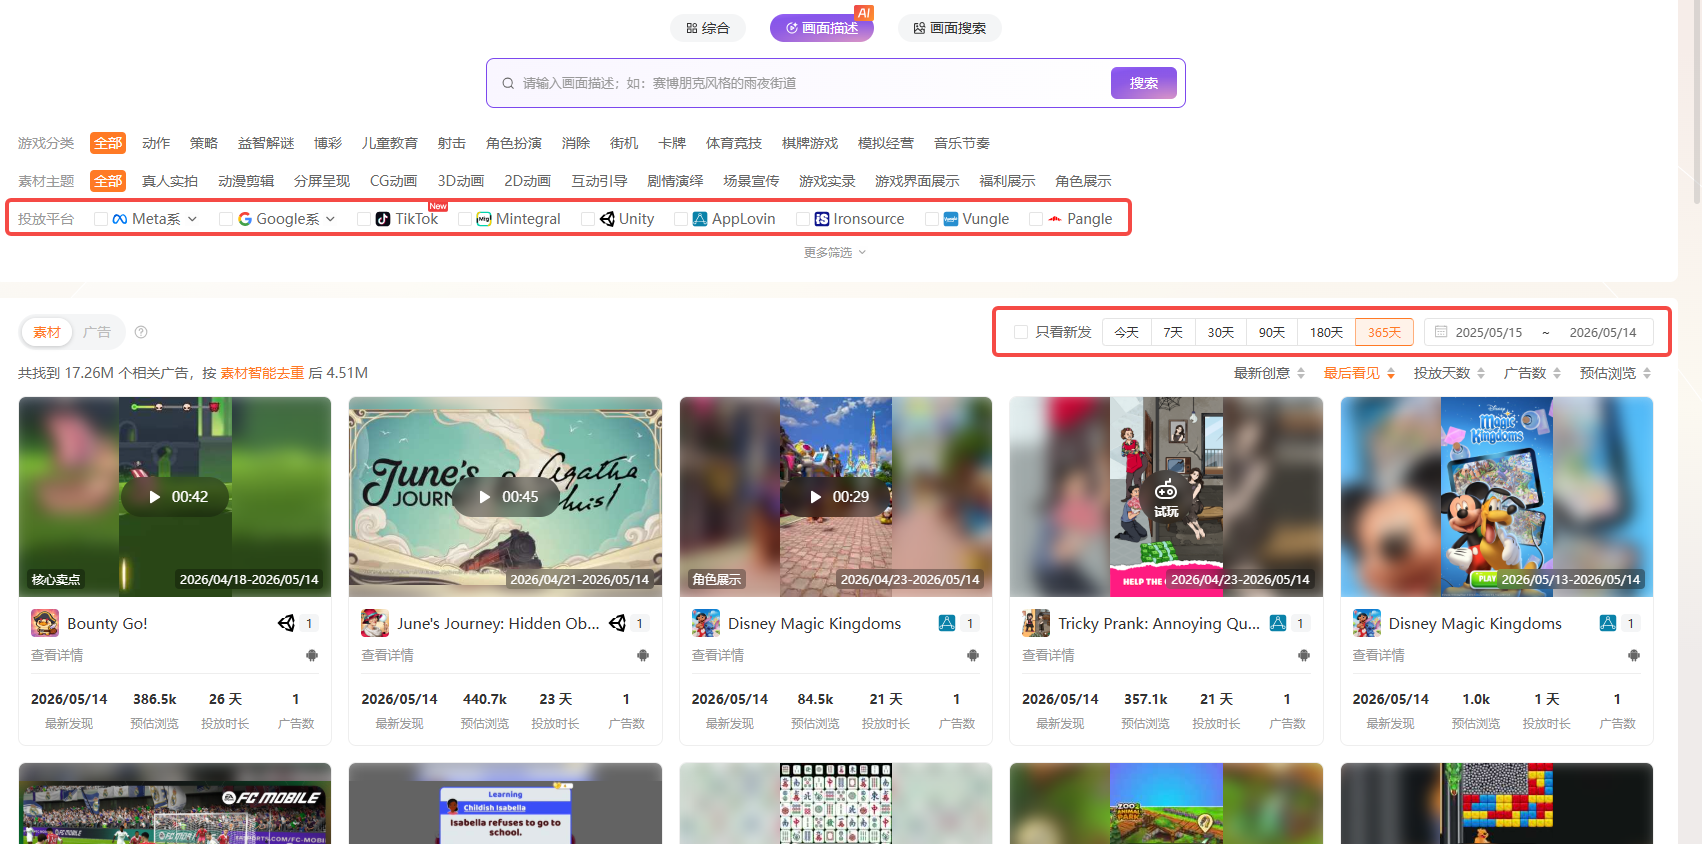Play June's Journey 00:45 video
The width and height of the screenshot is (1702, 844).
click(x=505, y=497)
